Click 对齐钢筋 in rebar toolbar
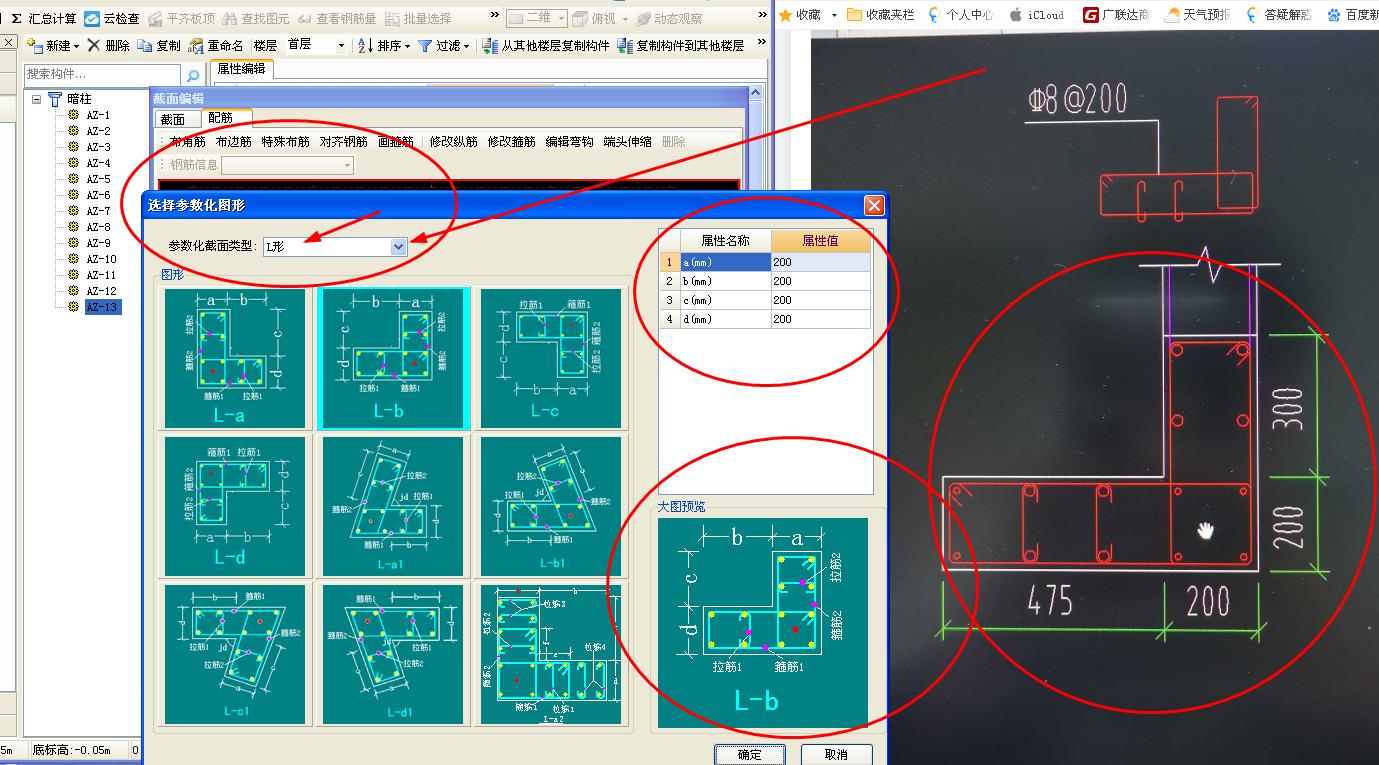 tap(344, 142)
